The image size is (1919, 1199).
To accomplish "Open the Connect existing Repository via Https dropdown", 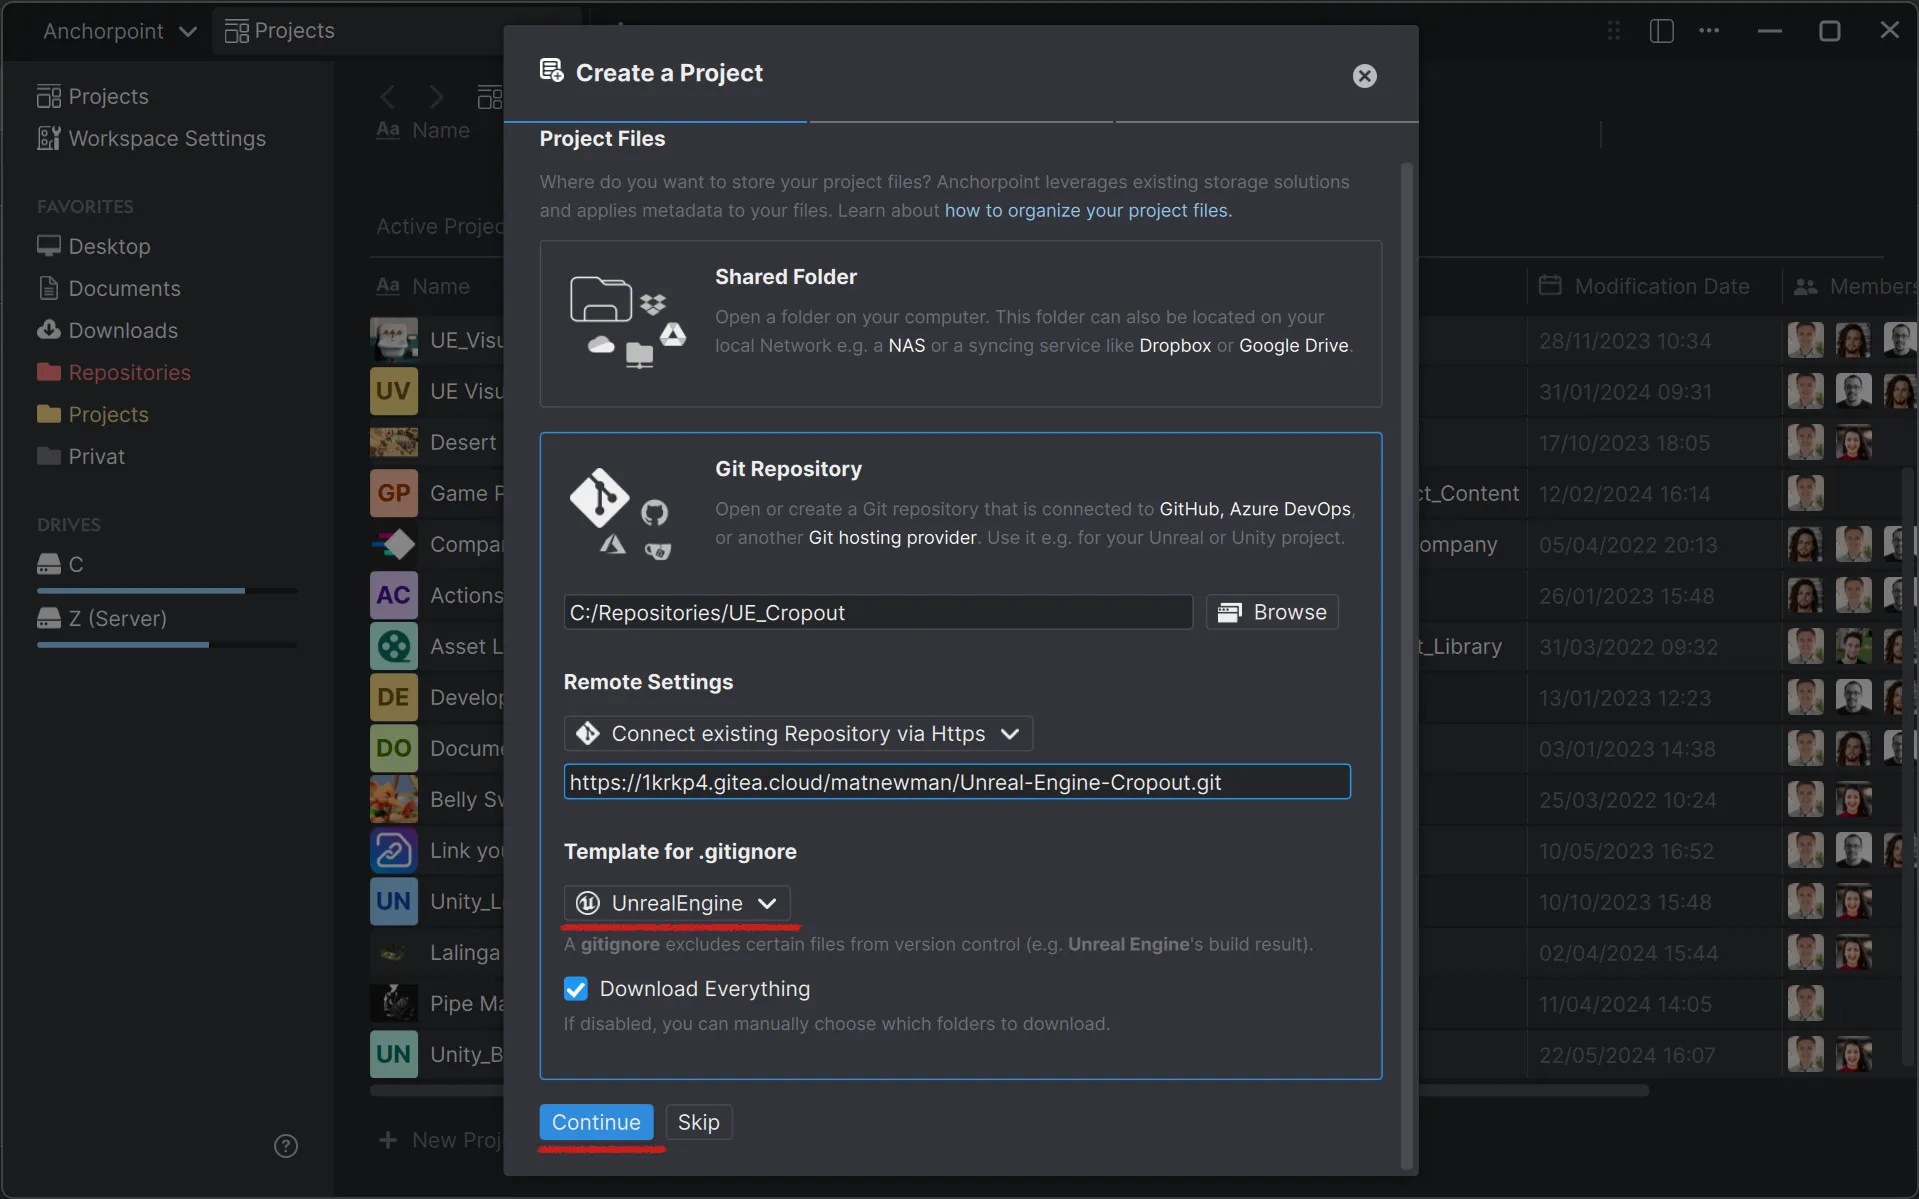I will pos(797,733).
